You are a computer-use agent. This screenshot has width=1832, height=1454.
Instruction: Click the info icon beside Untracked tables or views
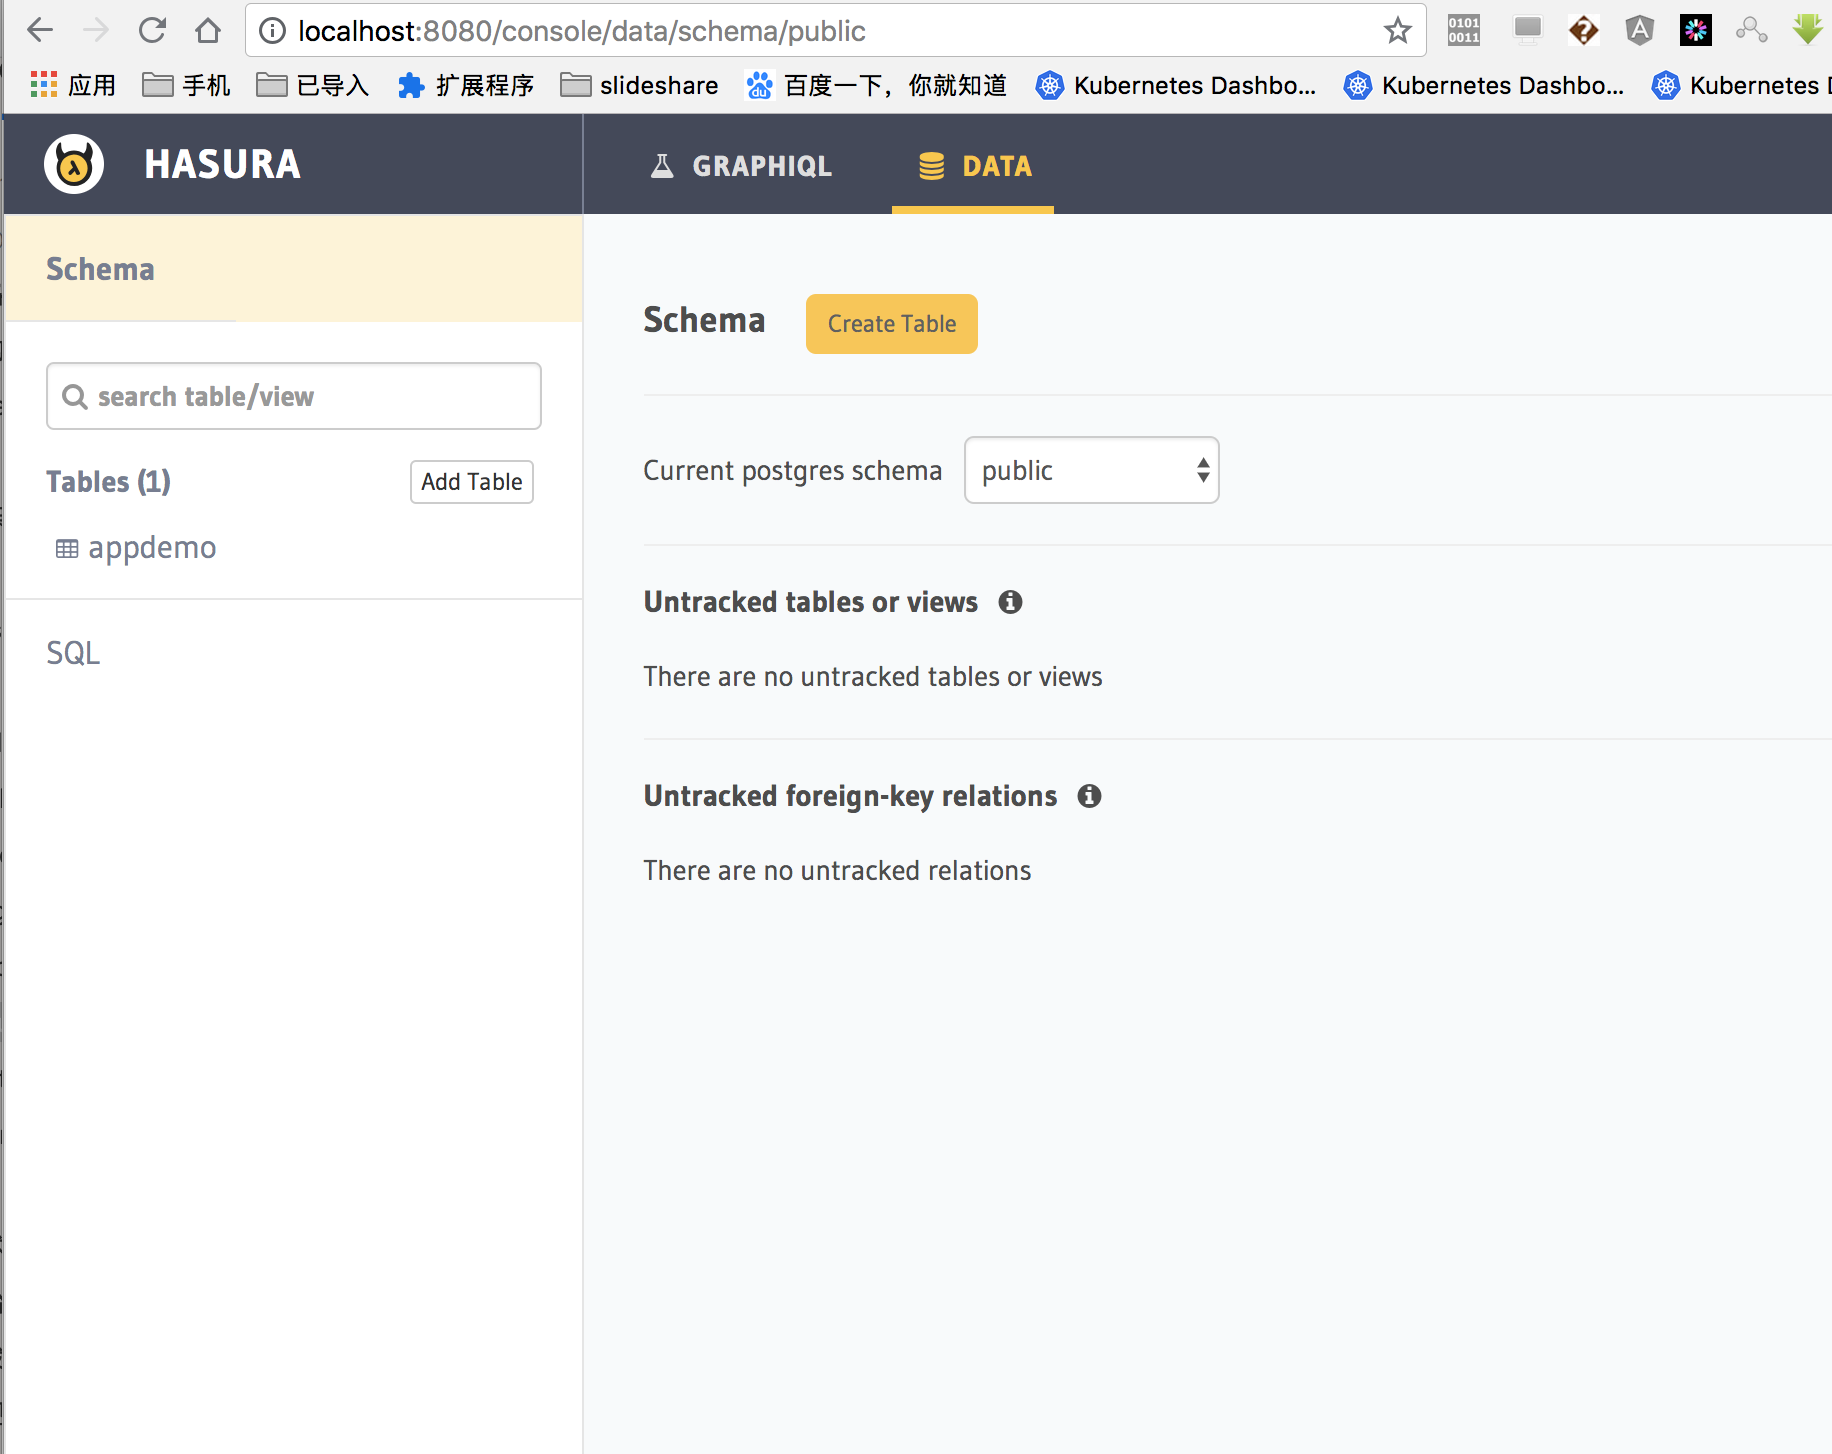(x=1010, y=602)
